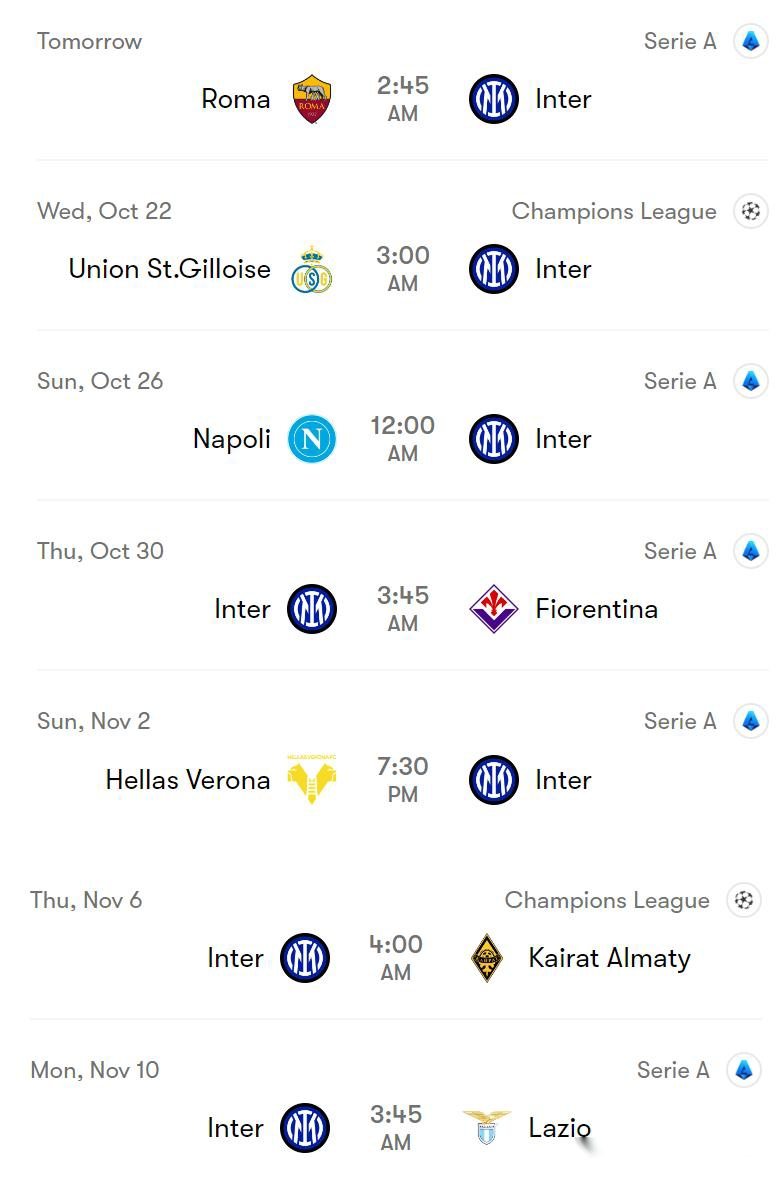The width and height of the screenshot is (784, 1182).
Task: Select the 7:30 PM Verona match time
Action: (403, 780)
